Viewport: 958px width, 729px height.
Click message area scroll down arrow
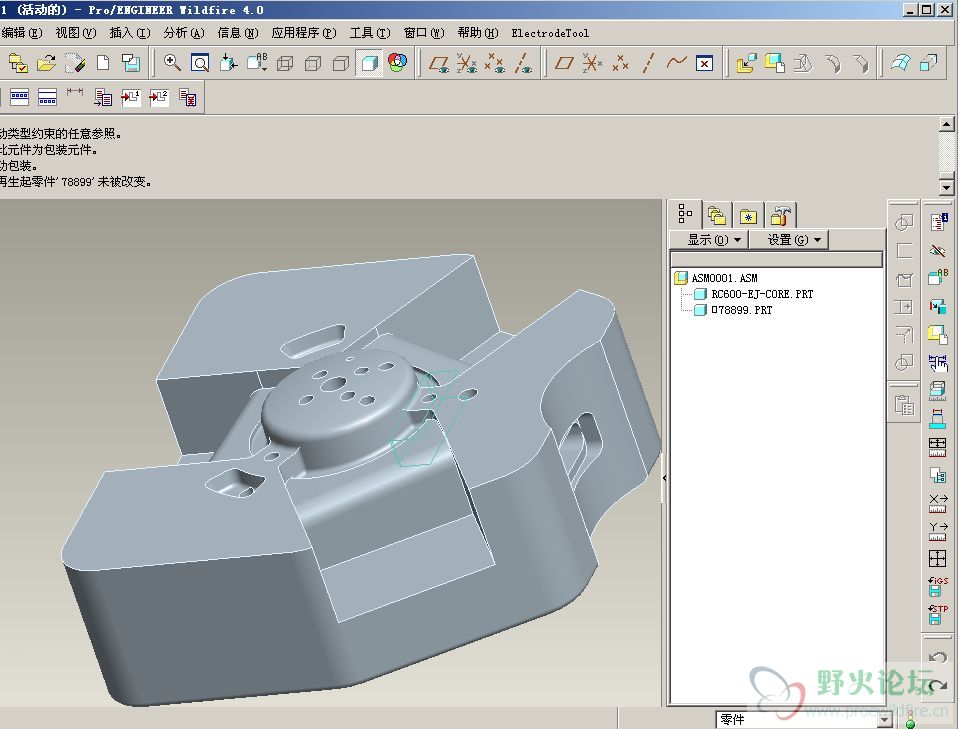coord(946,187)
